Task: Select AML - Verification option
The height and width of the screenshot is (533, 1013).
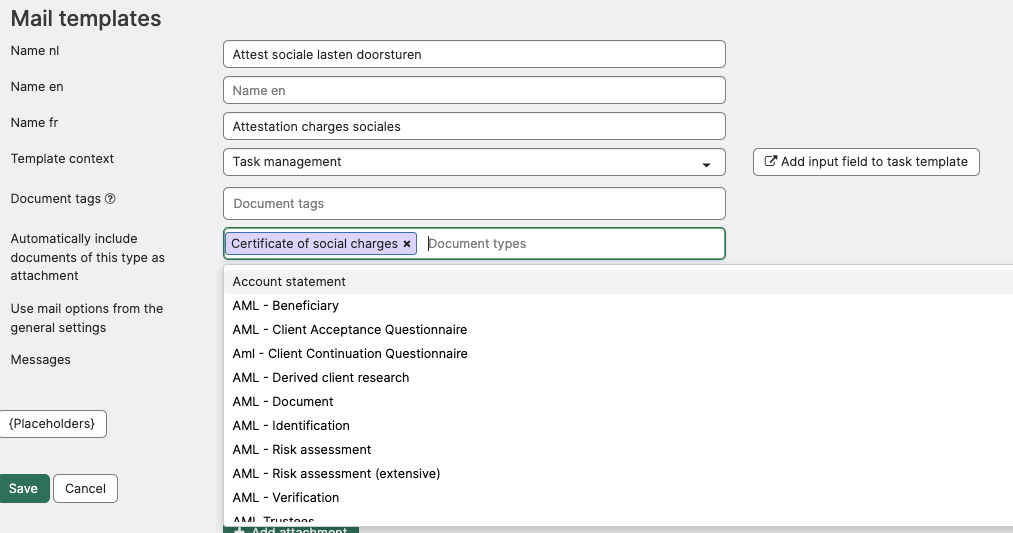Action: [618, 497]
